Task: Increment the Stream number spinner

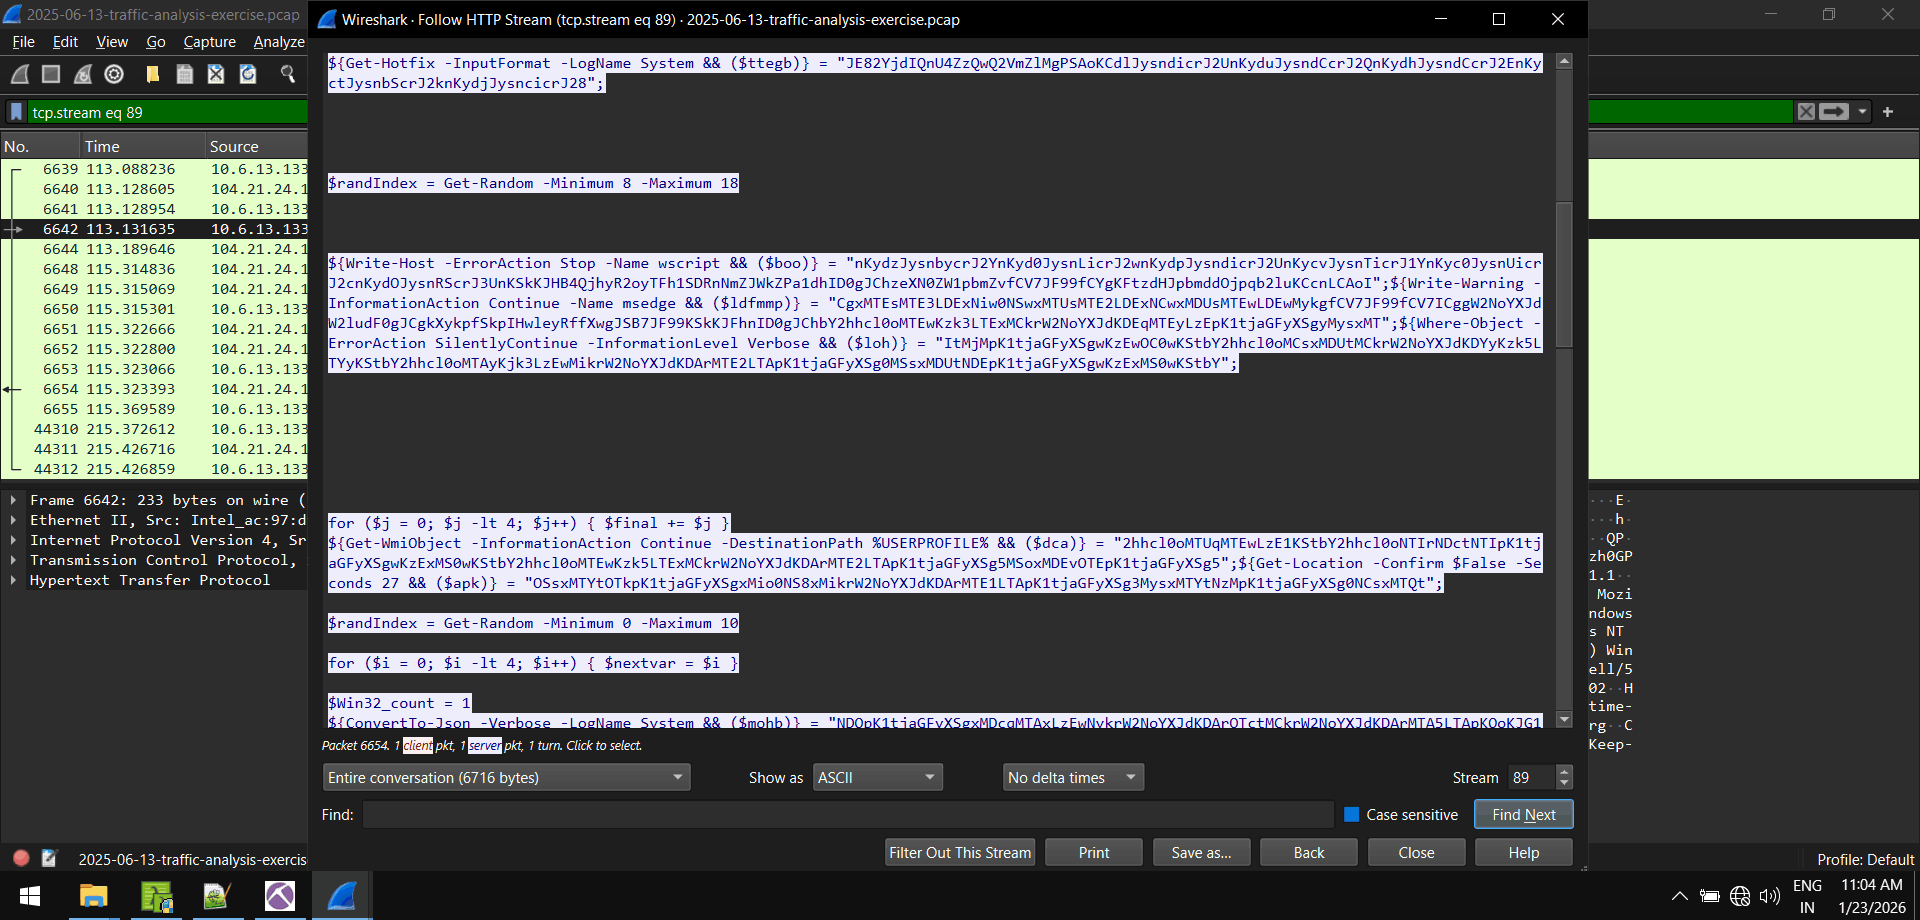Action: (1564, 771)
